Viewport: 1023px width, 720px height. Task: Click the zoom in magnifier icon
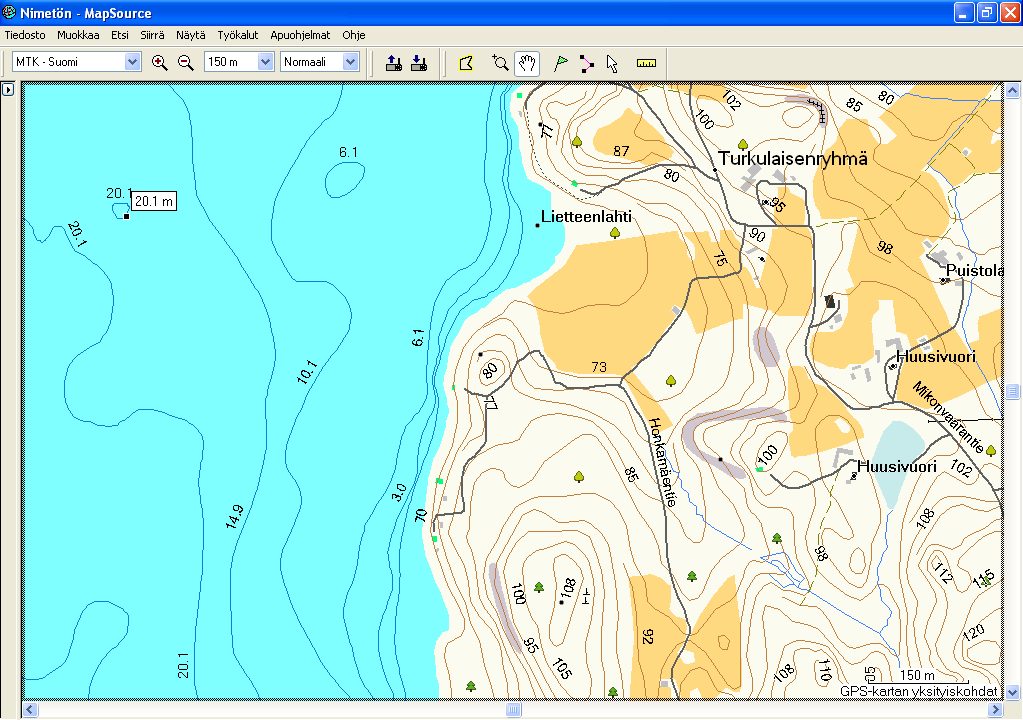(159, 62)
